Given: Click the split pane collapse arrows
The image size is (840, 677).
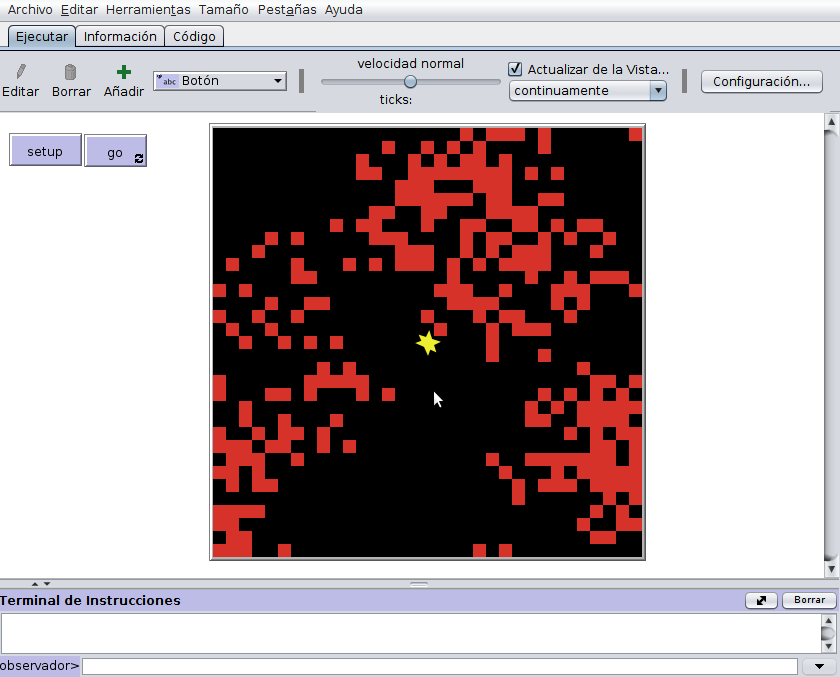Looking at the screenshot, I should point(41,584).
